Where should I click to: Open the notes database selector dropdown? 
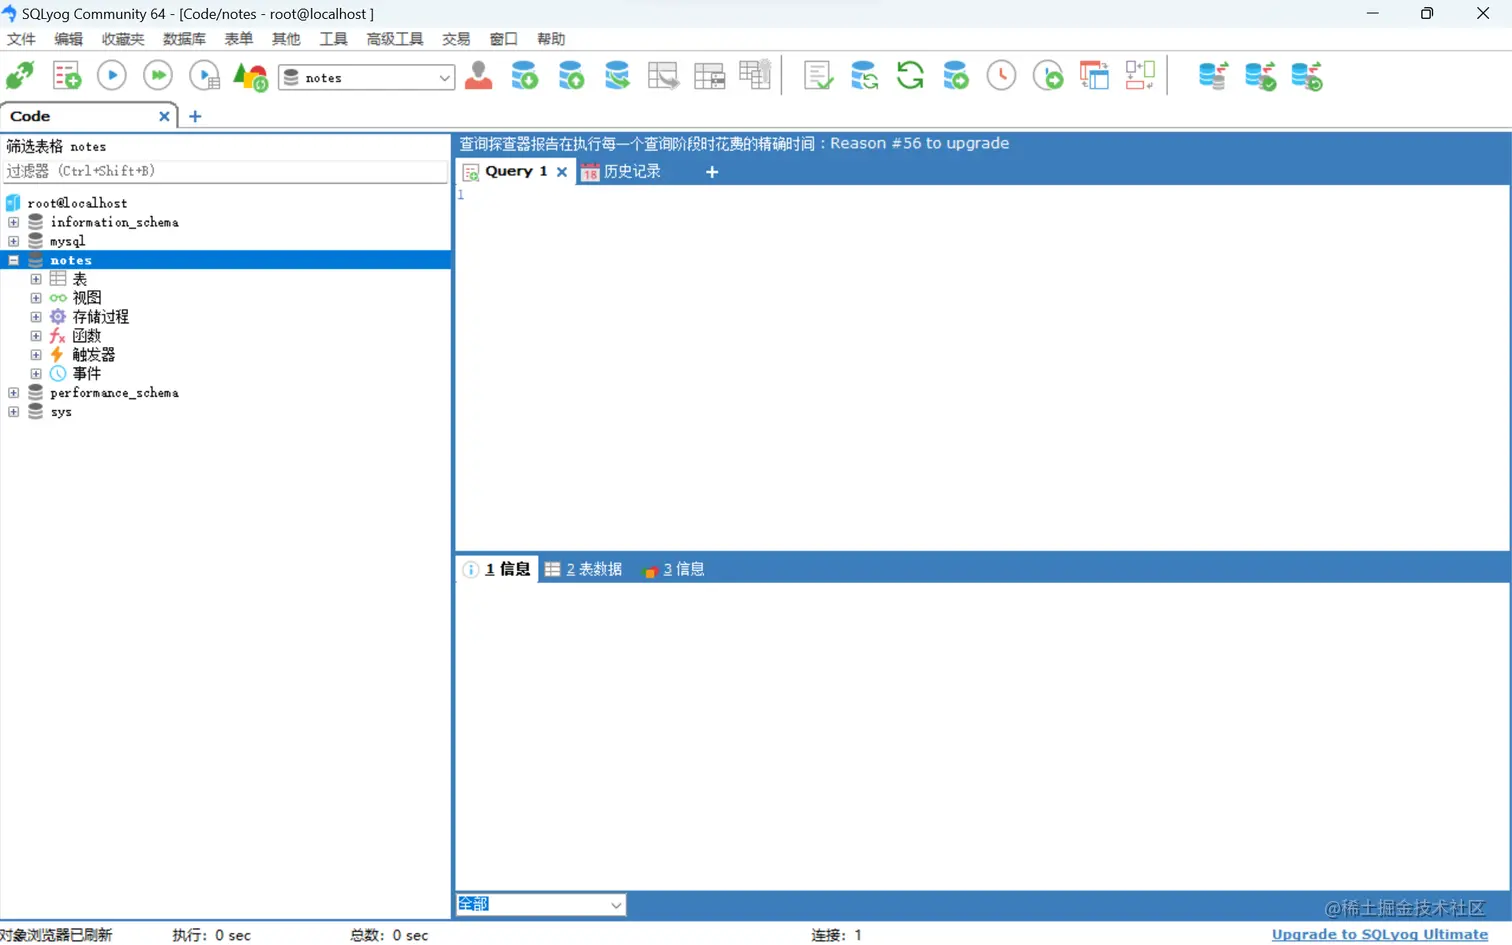point(367,77)
